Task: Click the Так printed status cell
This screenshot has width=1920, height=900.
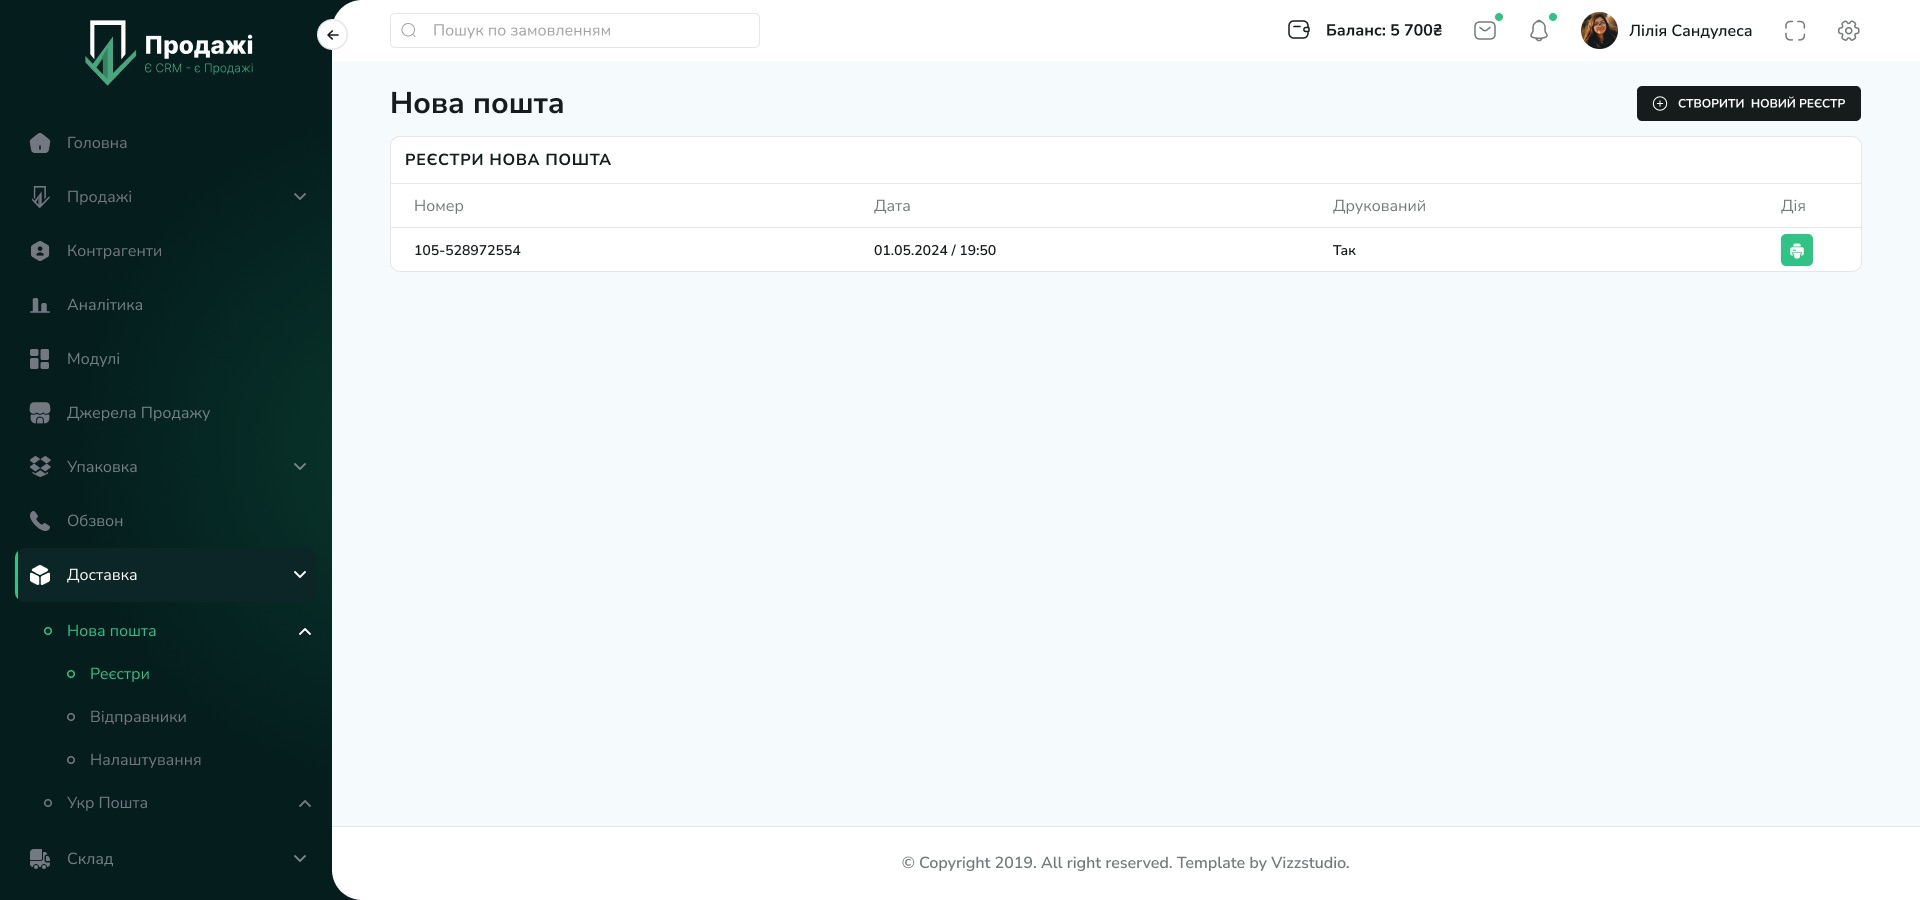Action: click(x=1344, y=250)
